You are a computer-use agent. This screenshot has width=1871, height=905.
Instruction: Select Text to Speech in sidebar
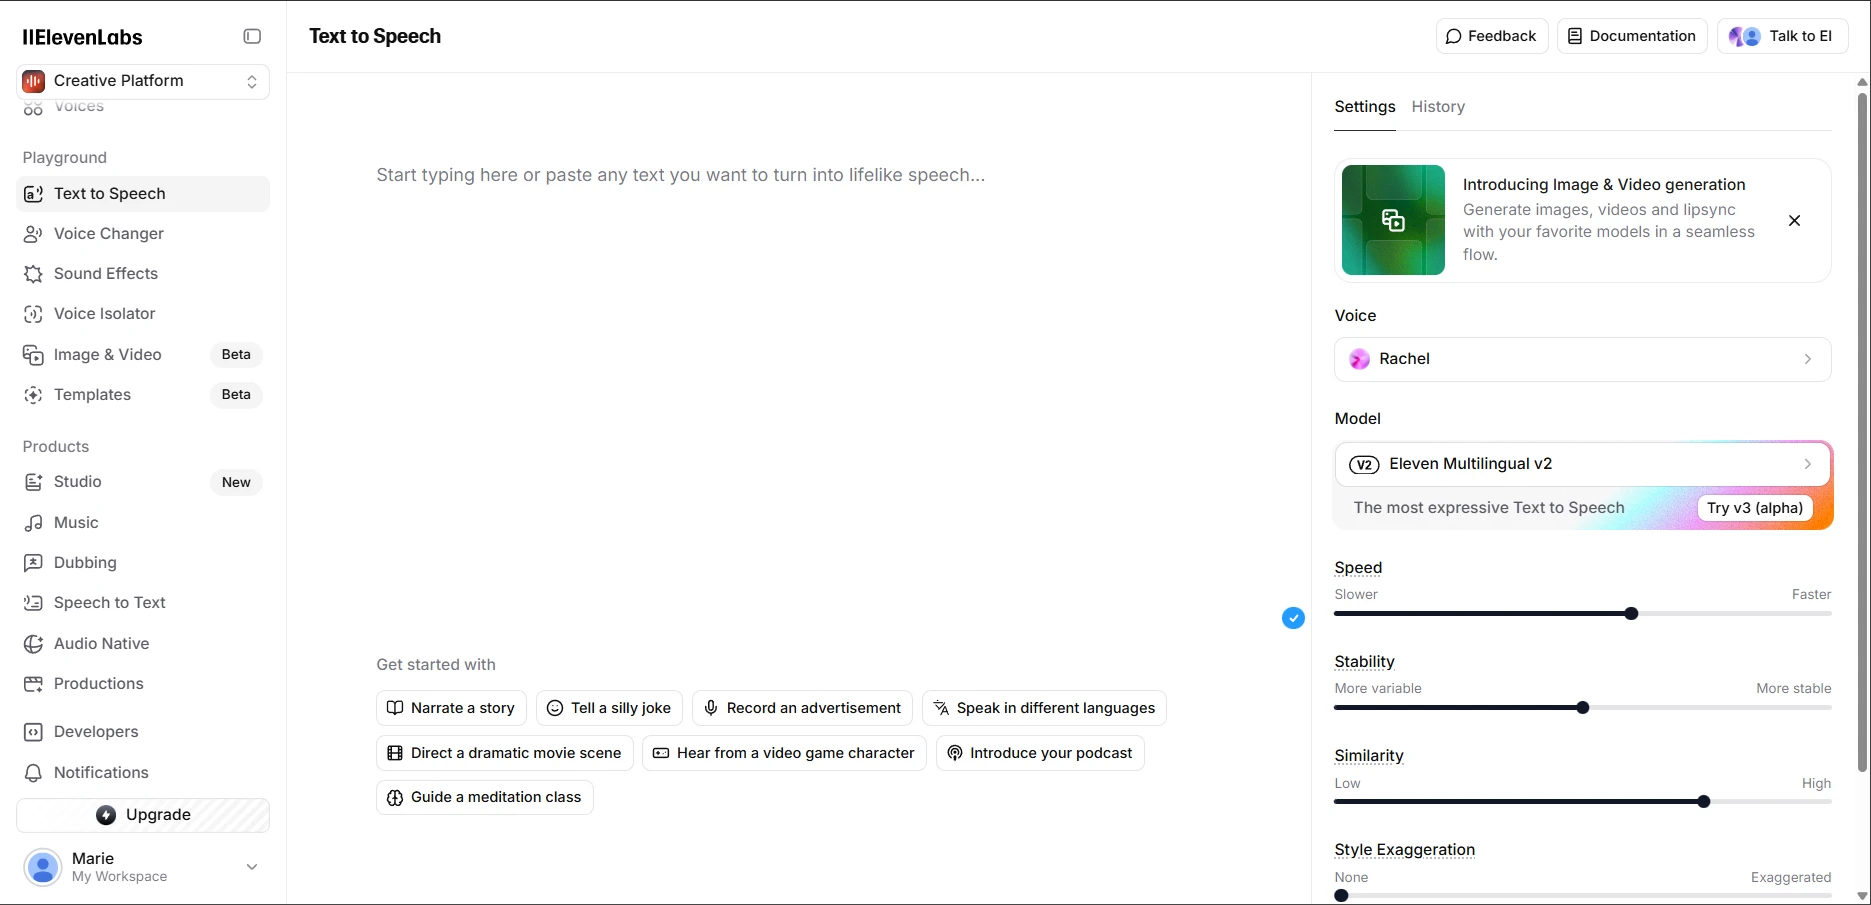143,194
